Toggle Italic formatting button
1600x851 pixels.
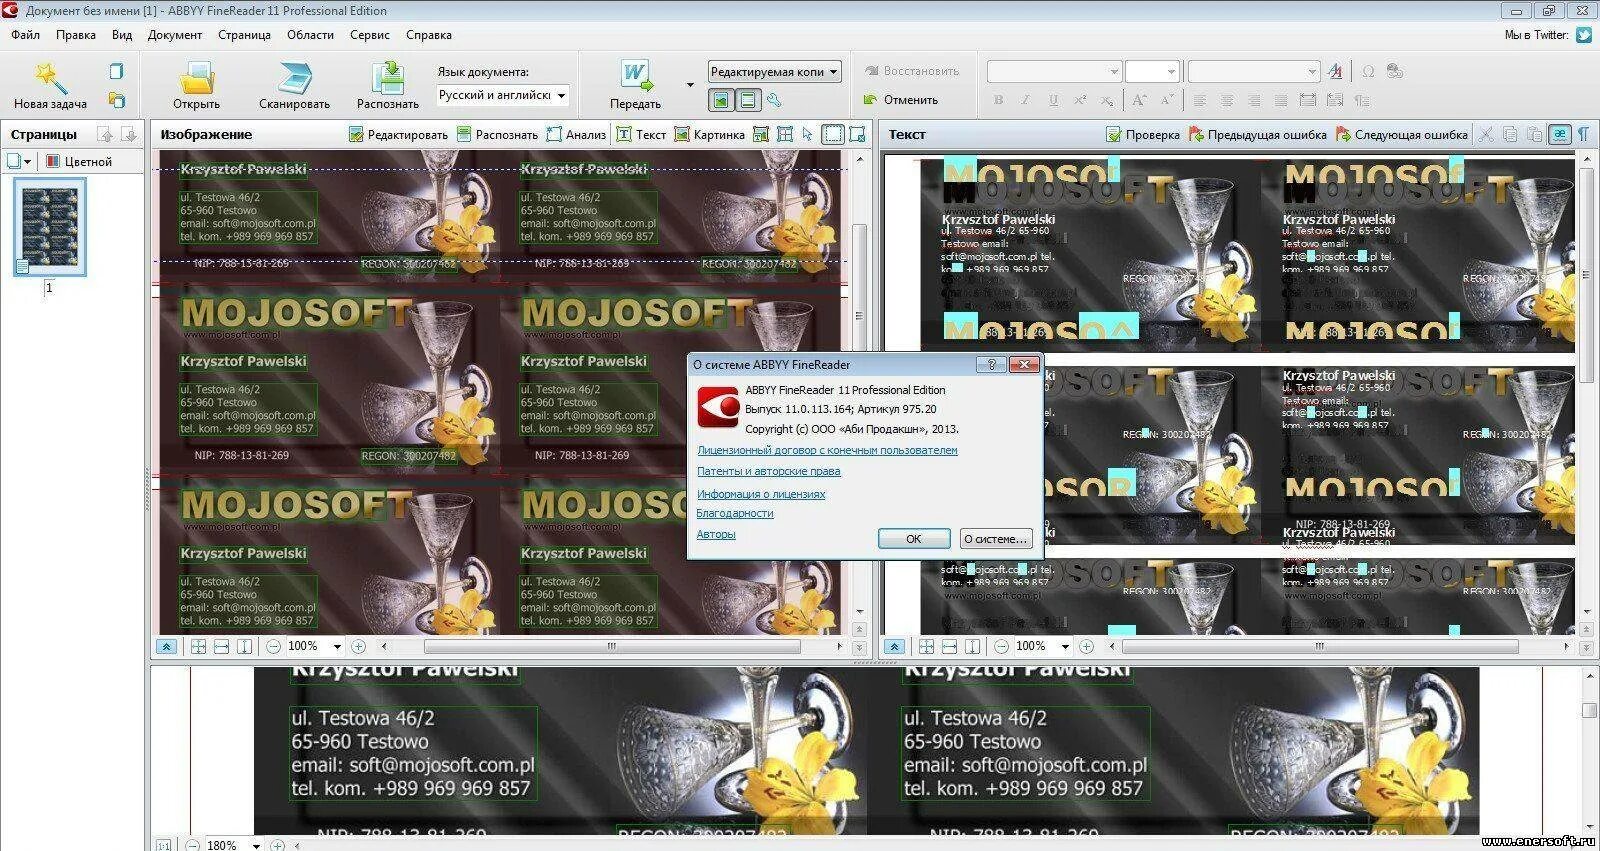click(x=1025, y=100)
